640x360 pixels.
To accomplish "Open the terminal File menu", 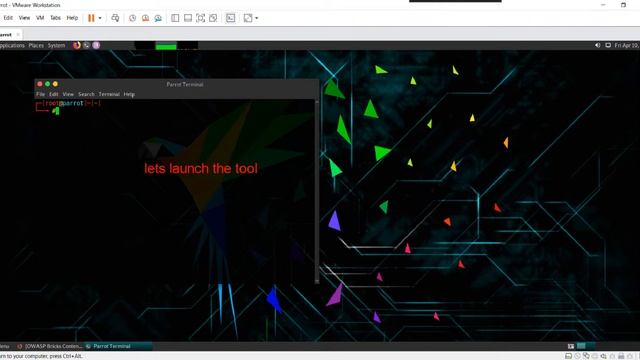I will [40, 94].
